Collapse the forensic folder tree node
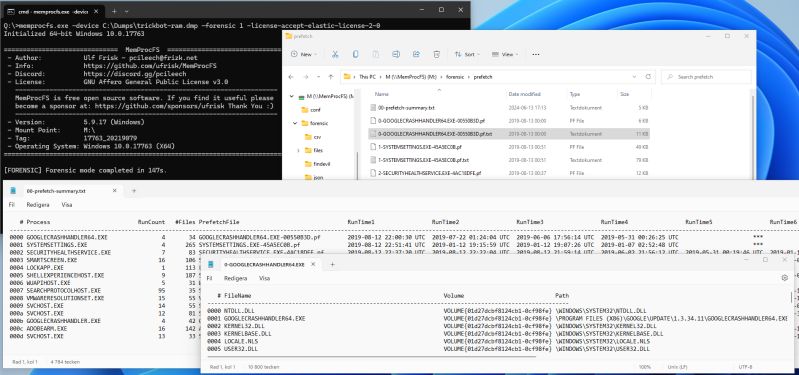799x375 pixels. tap(295, 123)
